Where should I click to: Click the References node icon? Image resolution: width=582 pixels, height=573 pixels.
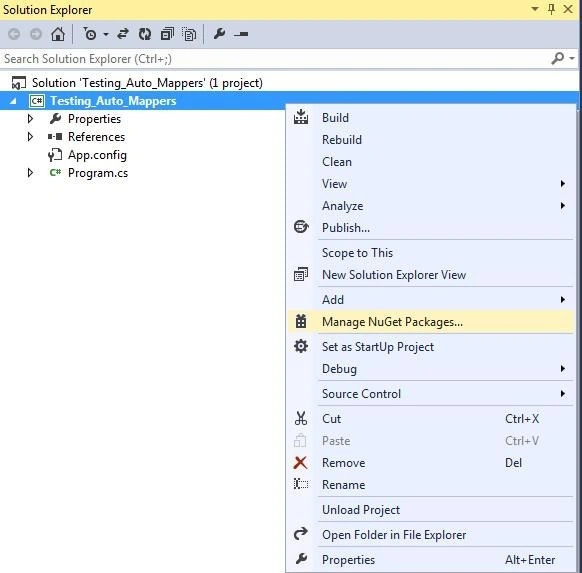[x=55, y=137]
